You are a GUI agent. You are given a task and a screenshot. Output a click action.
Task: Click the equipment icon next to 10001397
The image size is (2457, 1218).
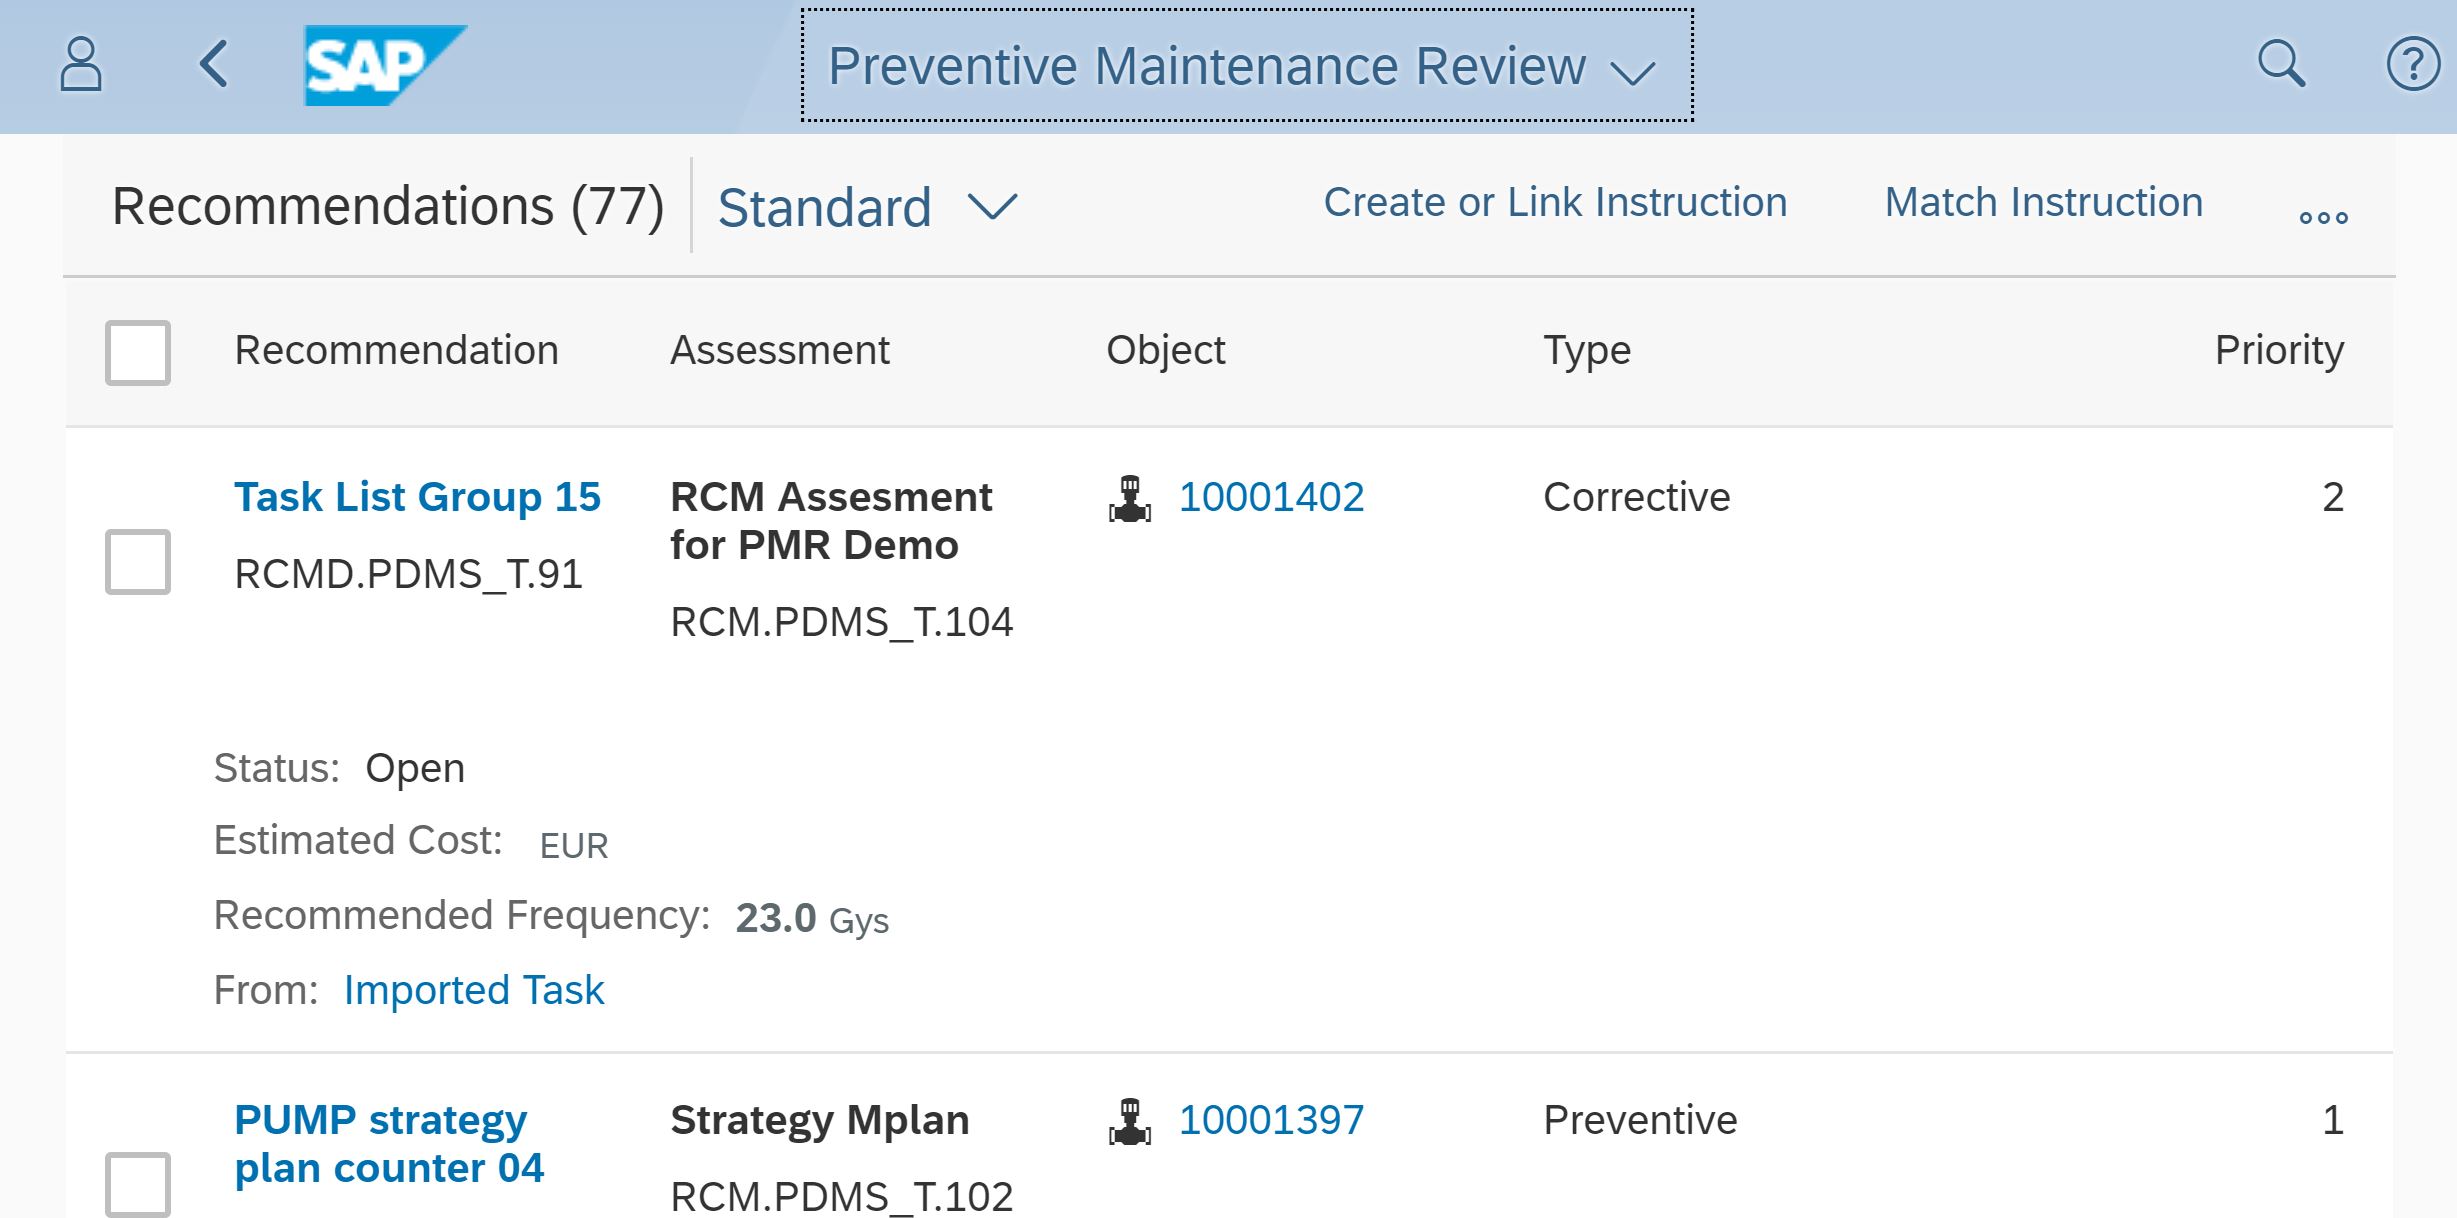point(1131,1120)
